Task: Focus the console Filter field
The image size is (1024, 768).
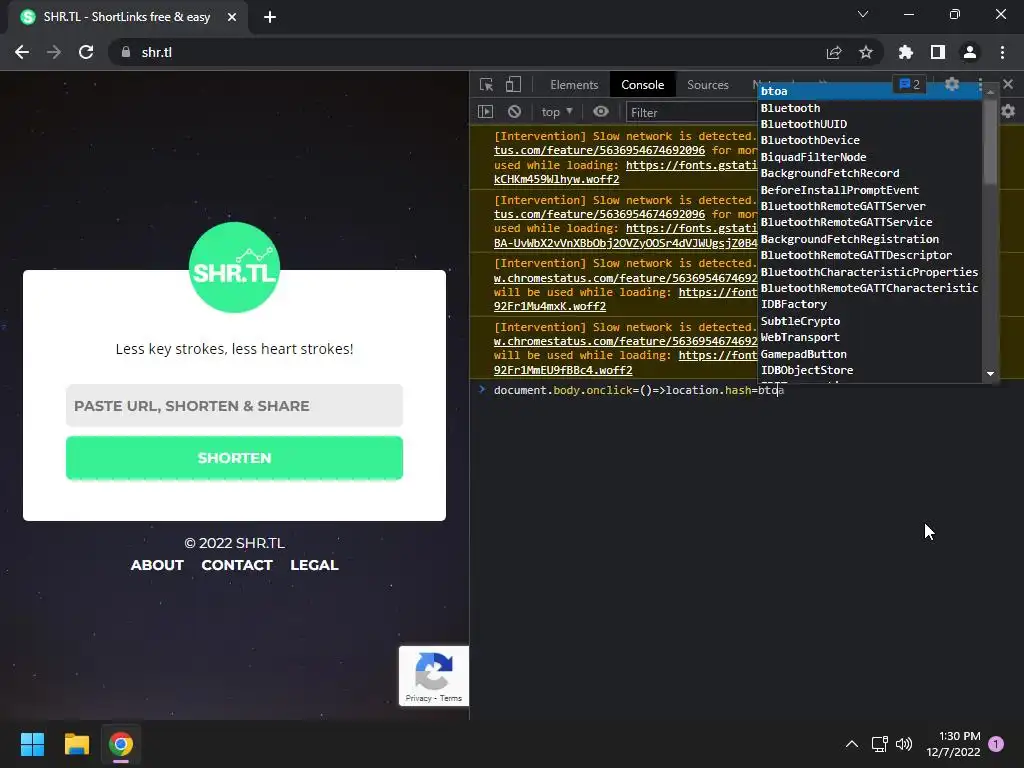Action: point(691,112)
